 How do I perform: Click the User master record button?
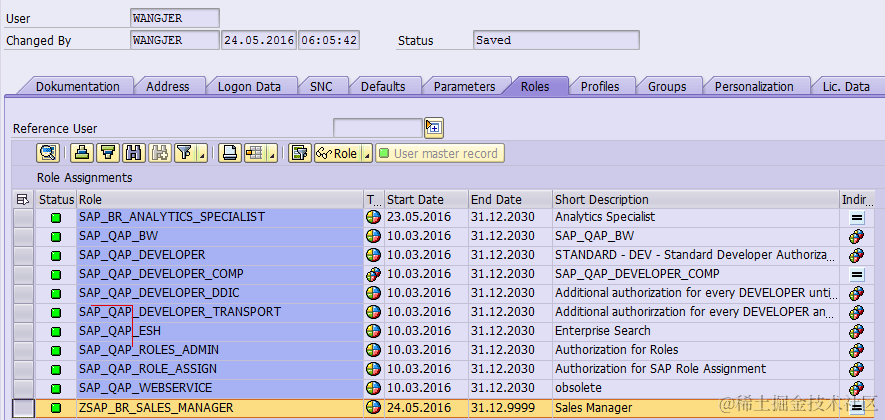coord(440,153)
